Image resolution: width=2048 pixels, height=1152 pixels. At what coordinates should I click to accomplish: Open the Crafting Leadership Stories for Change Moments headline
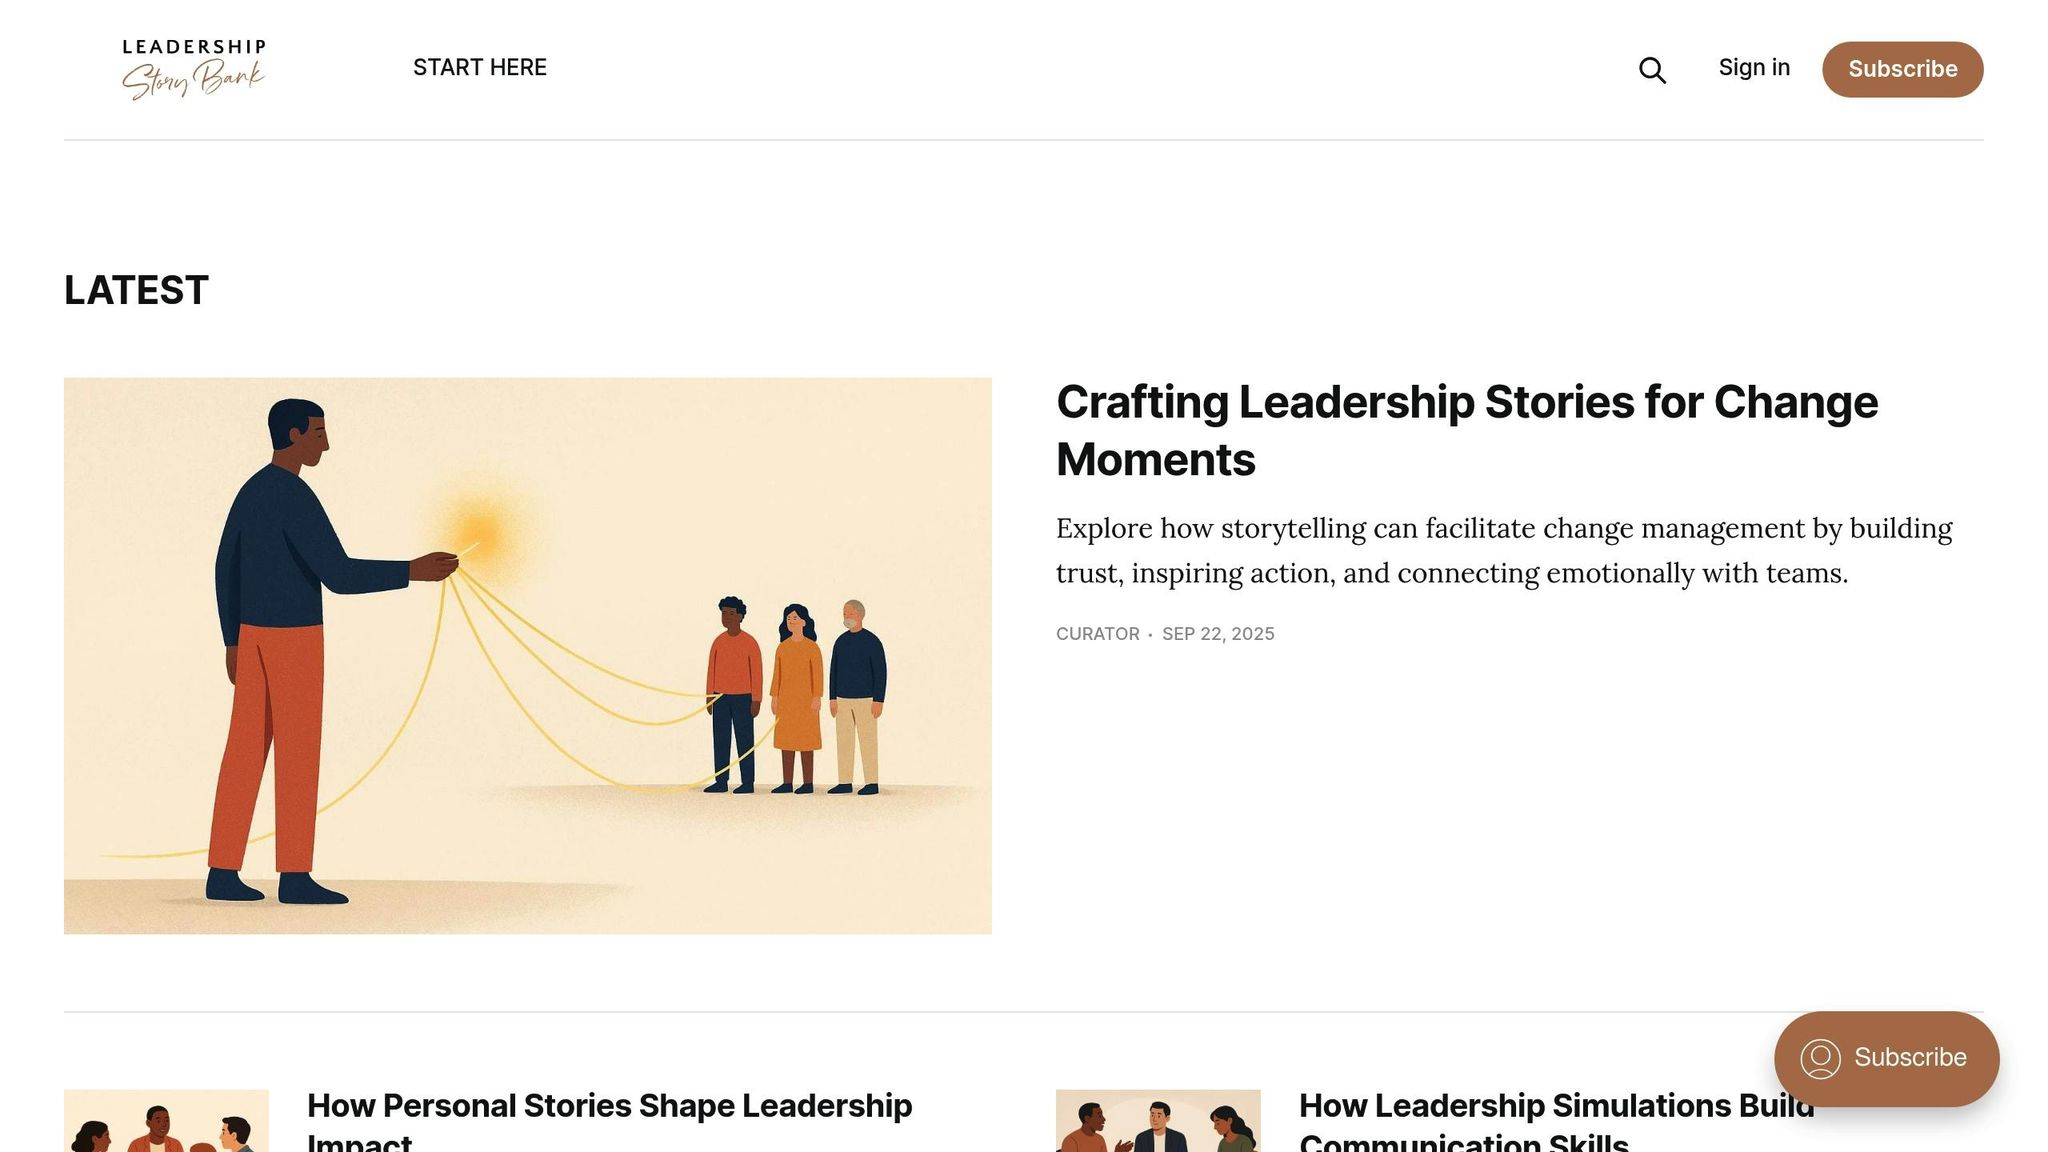[x=1466, y=431]
